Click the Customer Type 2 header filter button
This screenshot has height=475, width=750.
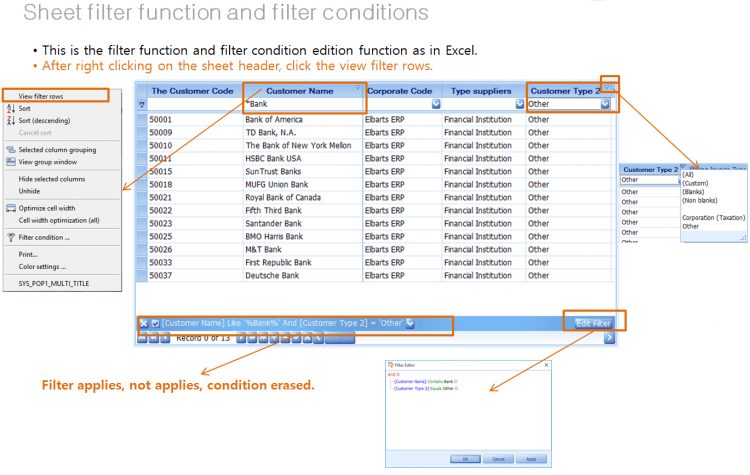[607, 87]
